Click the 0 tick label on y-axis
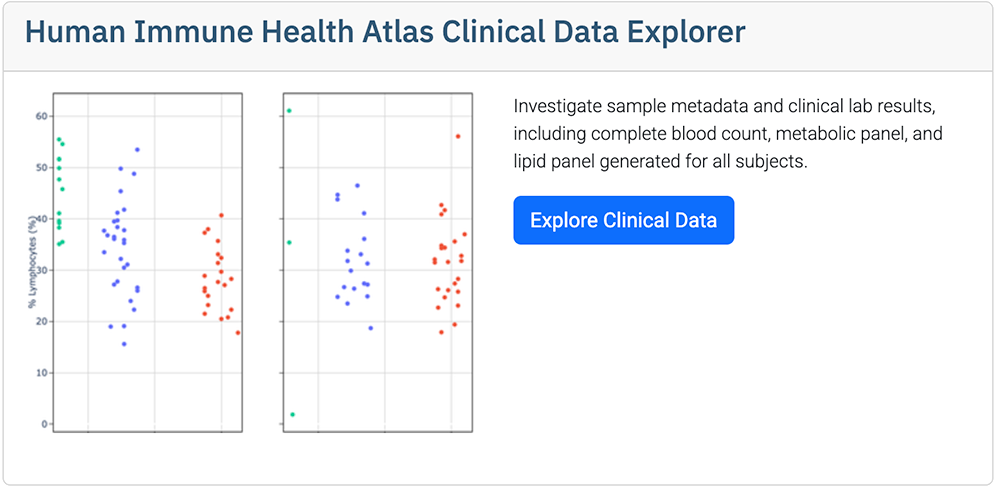This screenshot has width=996, height=488. pos(44,424)
